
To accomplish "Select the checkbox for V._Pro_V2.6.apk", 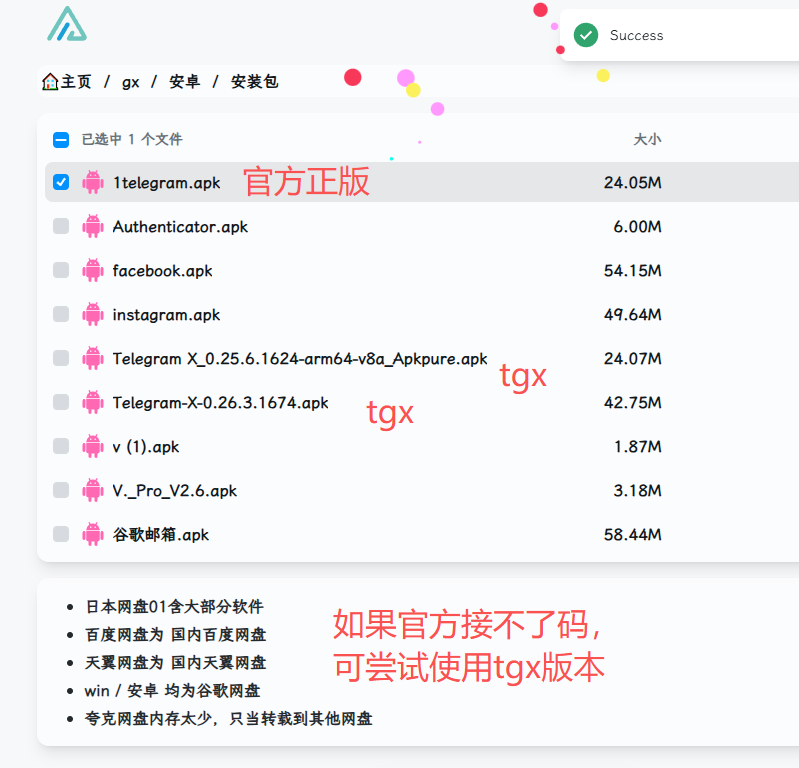I will 61,490.
